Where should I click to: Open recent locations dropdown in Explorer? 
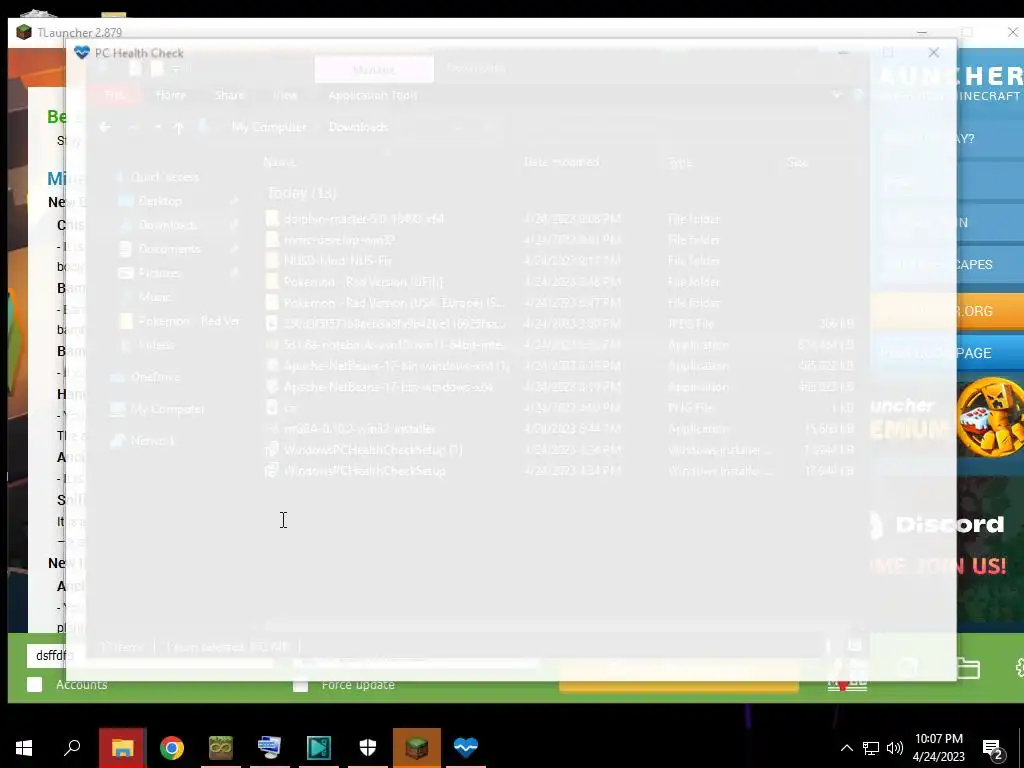pos(158,127)
